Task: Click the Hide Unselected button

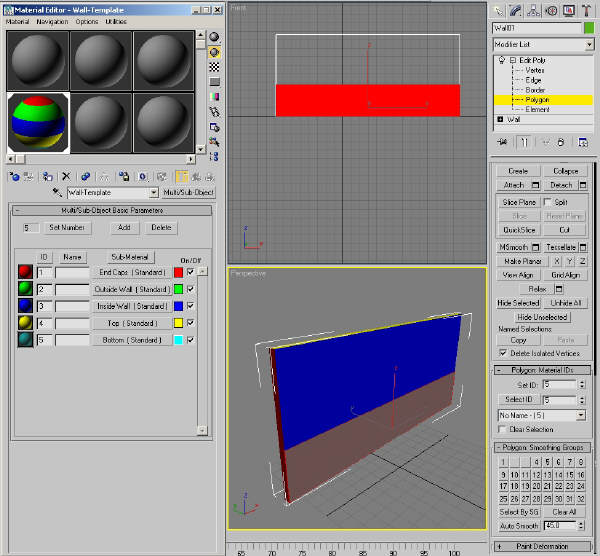Action: coord(542,317)
